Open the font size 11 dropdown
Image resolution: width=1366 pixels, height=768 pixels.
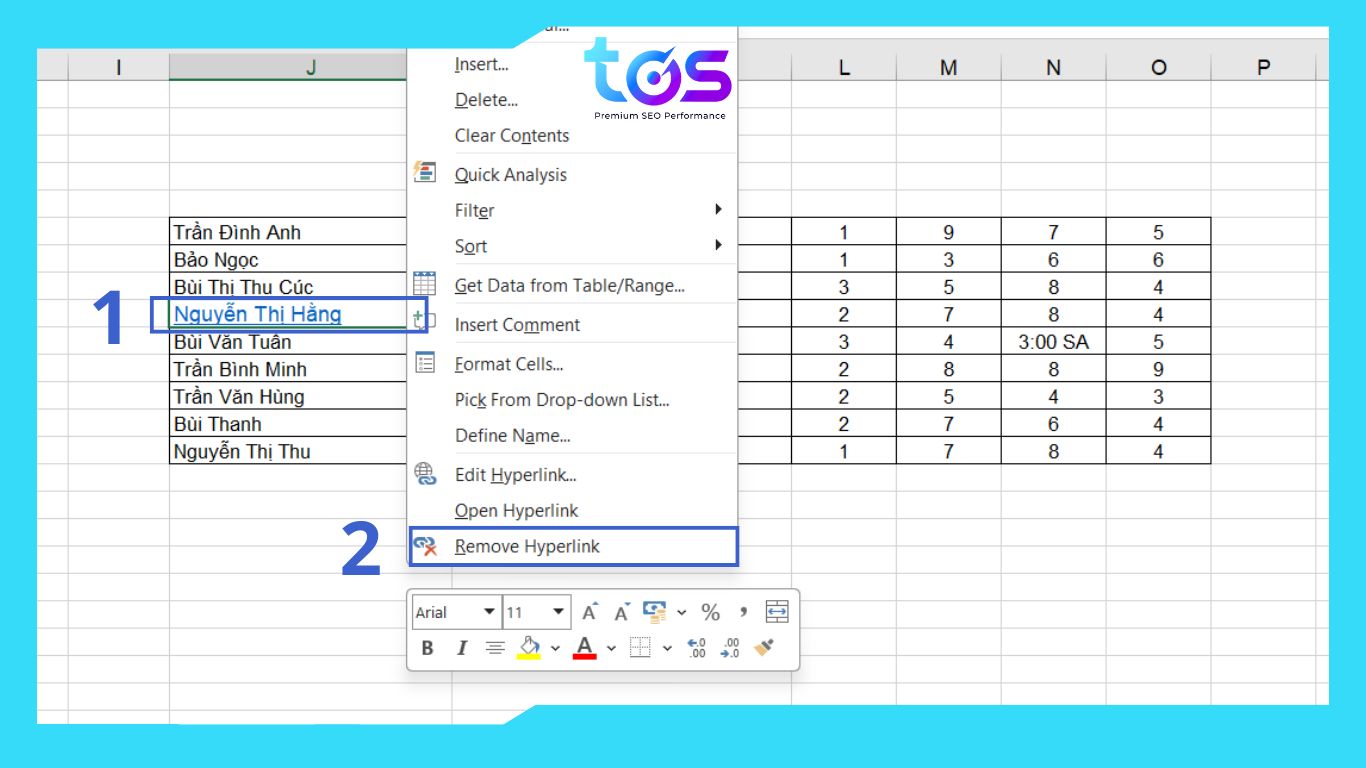[x=559, y=612]
